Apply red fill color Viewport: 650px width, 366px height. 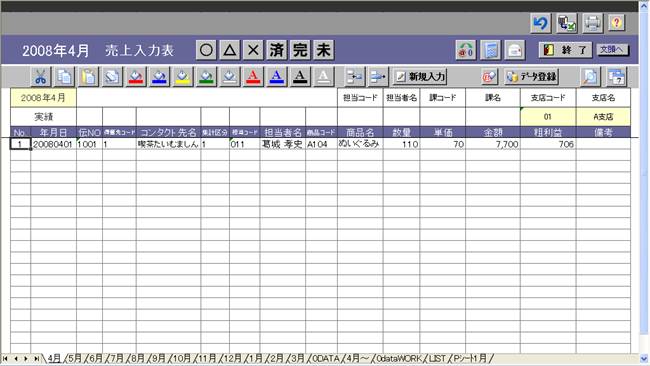pyautogui.click(x=136, y=77)
